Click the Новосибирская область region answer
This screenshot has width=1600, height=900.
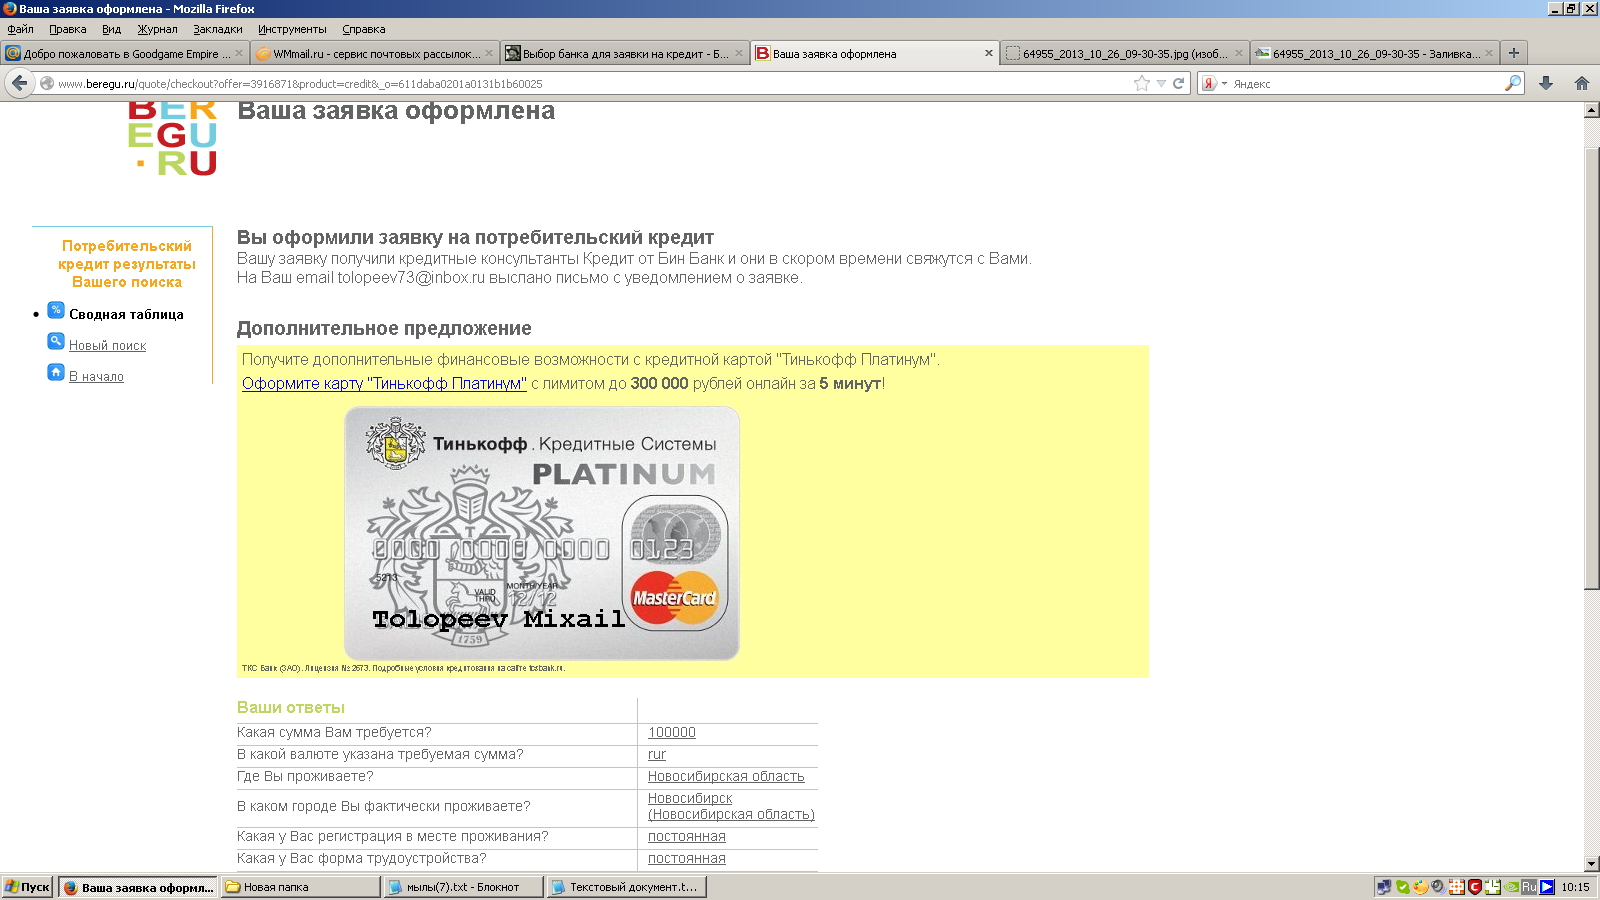[x=726, y=777]
